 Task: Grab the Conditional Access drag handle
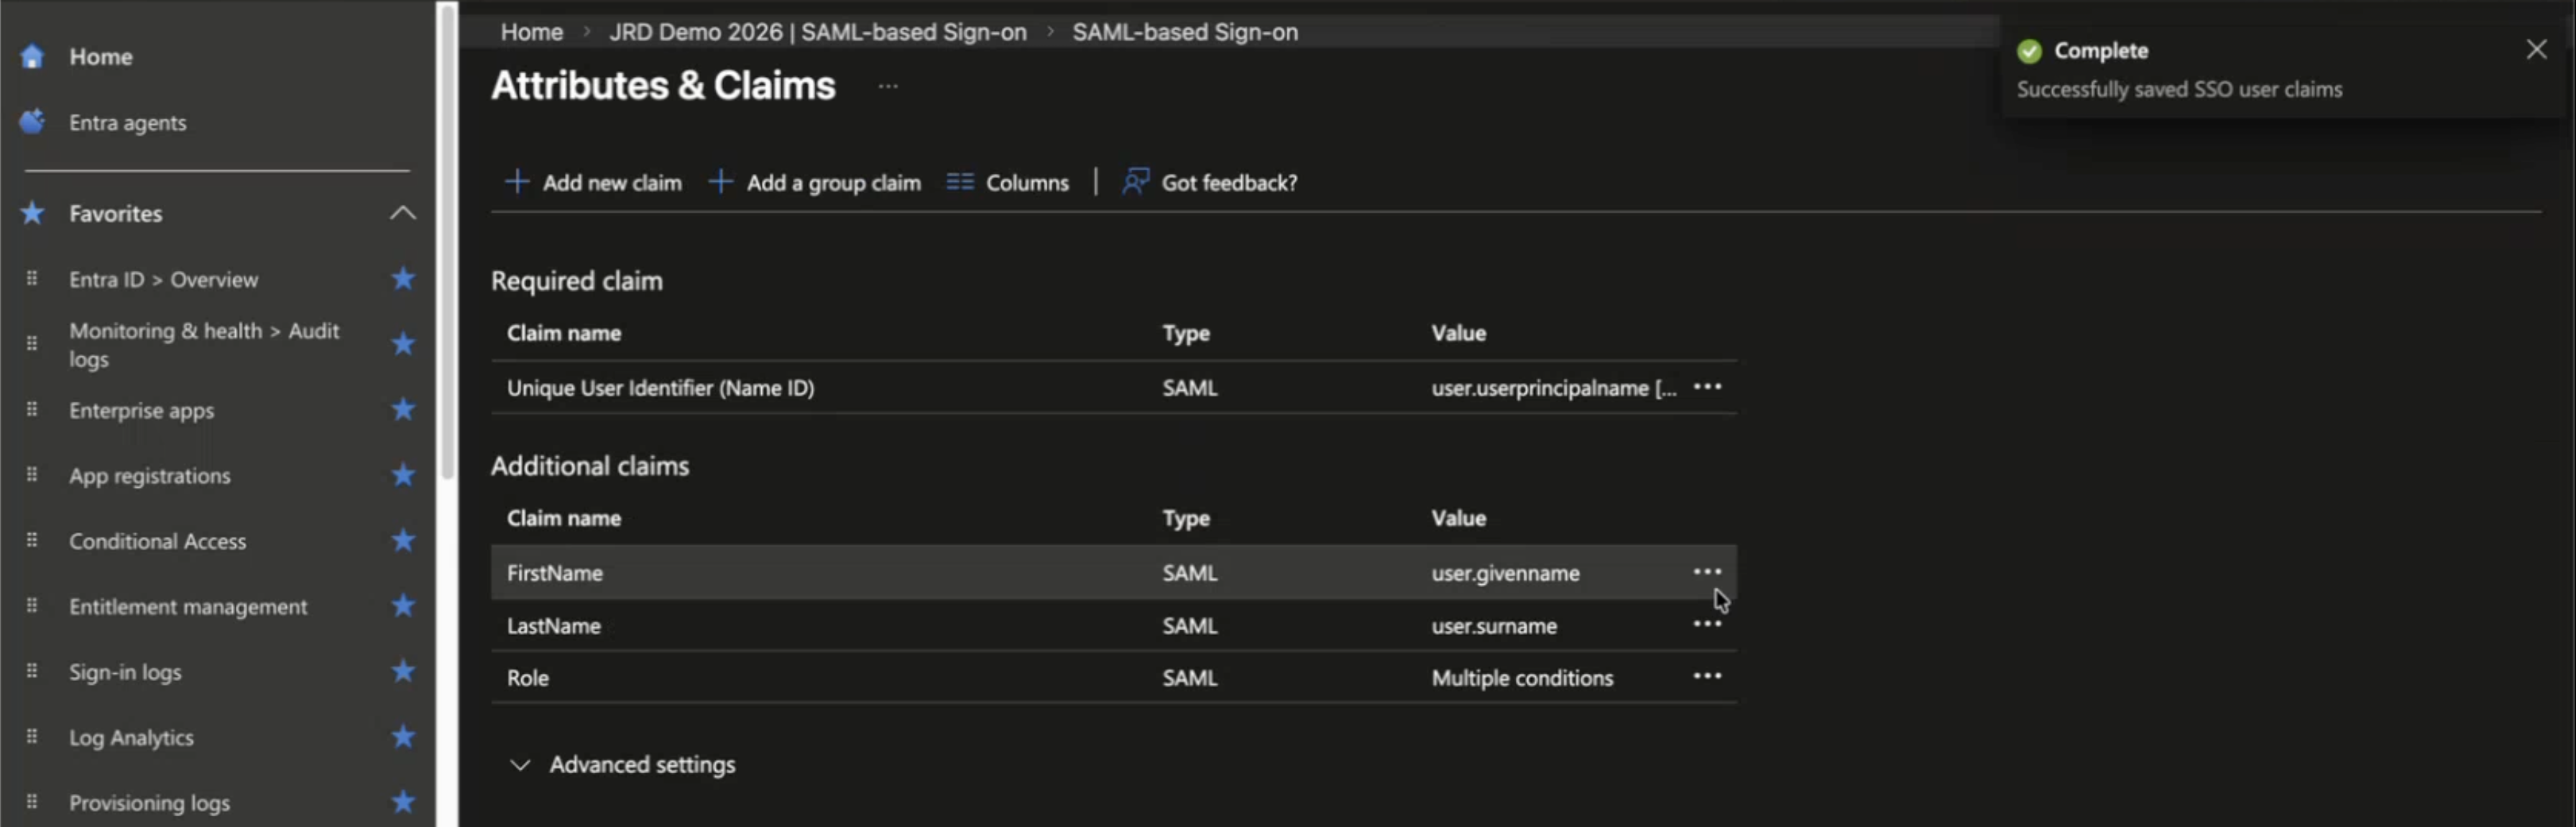coord(32,541)
